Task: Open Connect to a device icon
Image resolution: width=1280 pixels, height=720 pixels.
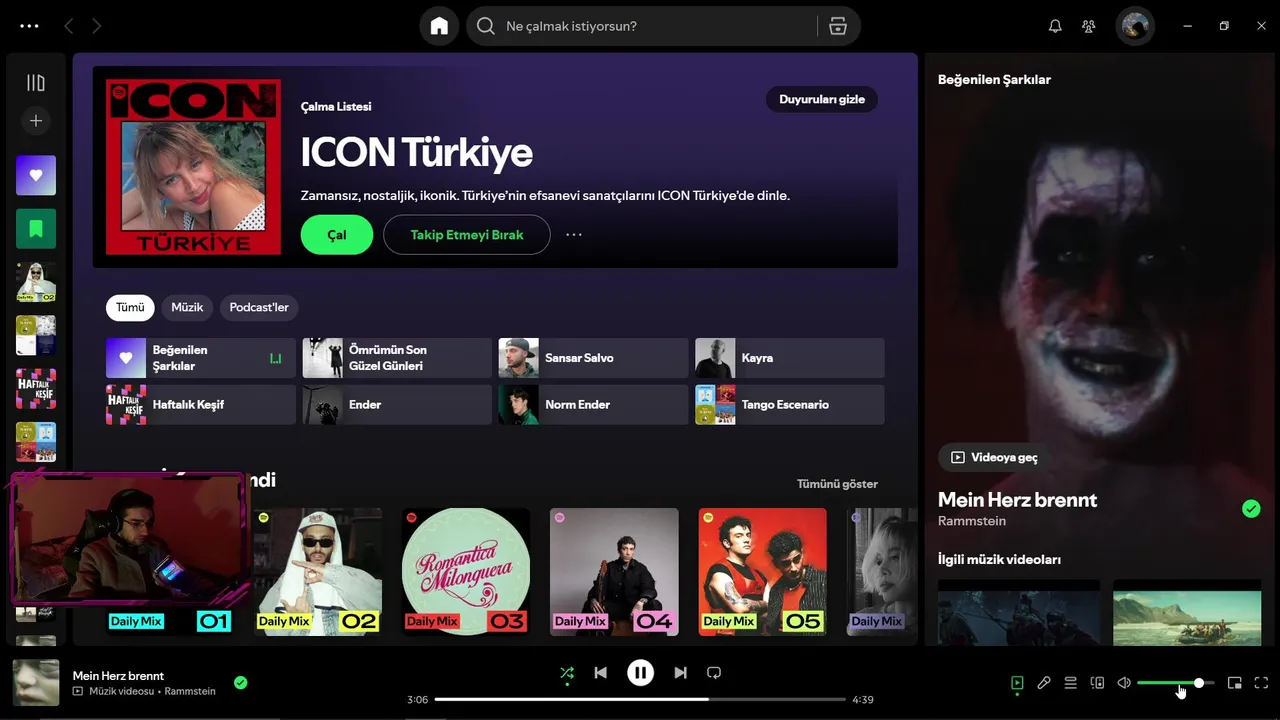Action: point(1097,683)
